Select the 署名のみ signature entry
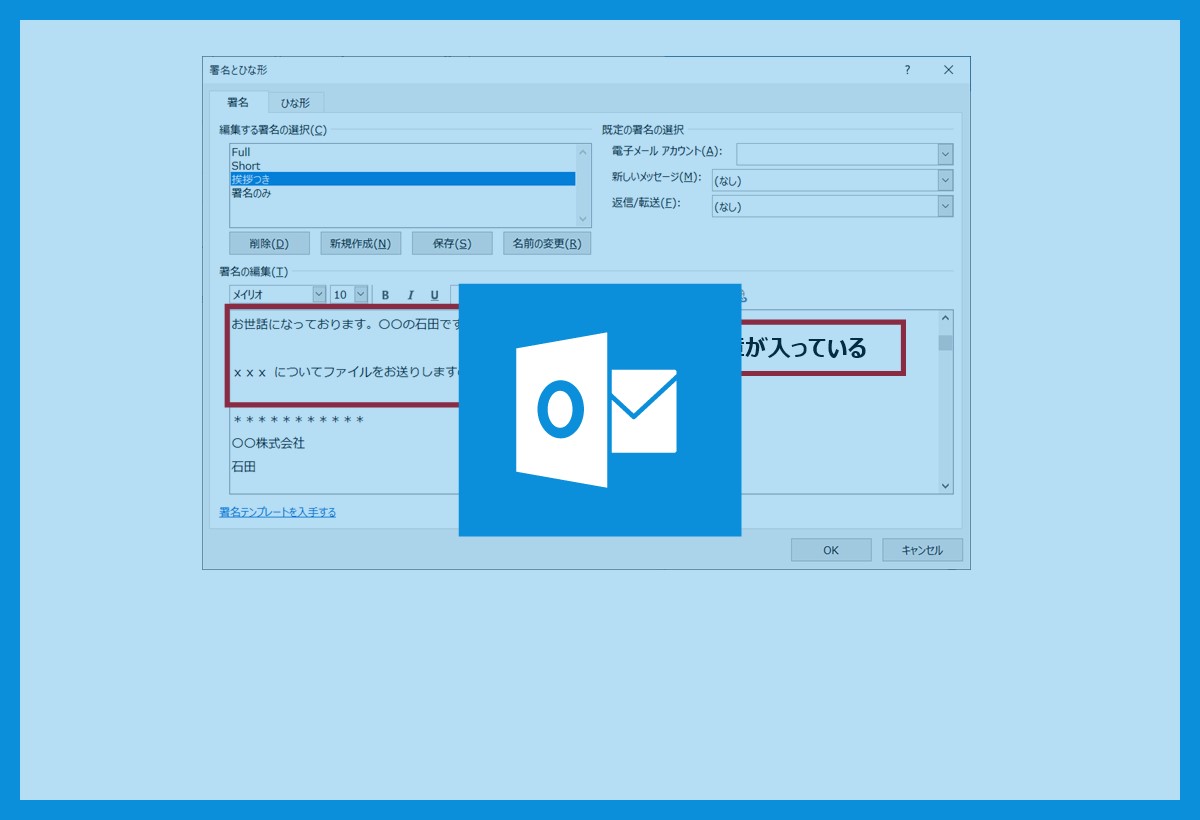 coord(251,193)
